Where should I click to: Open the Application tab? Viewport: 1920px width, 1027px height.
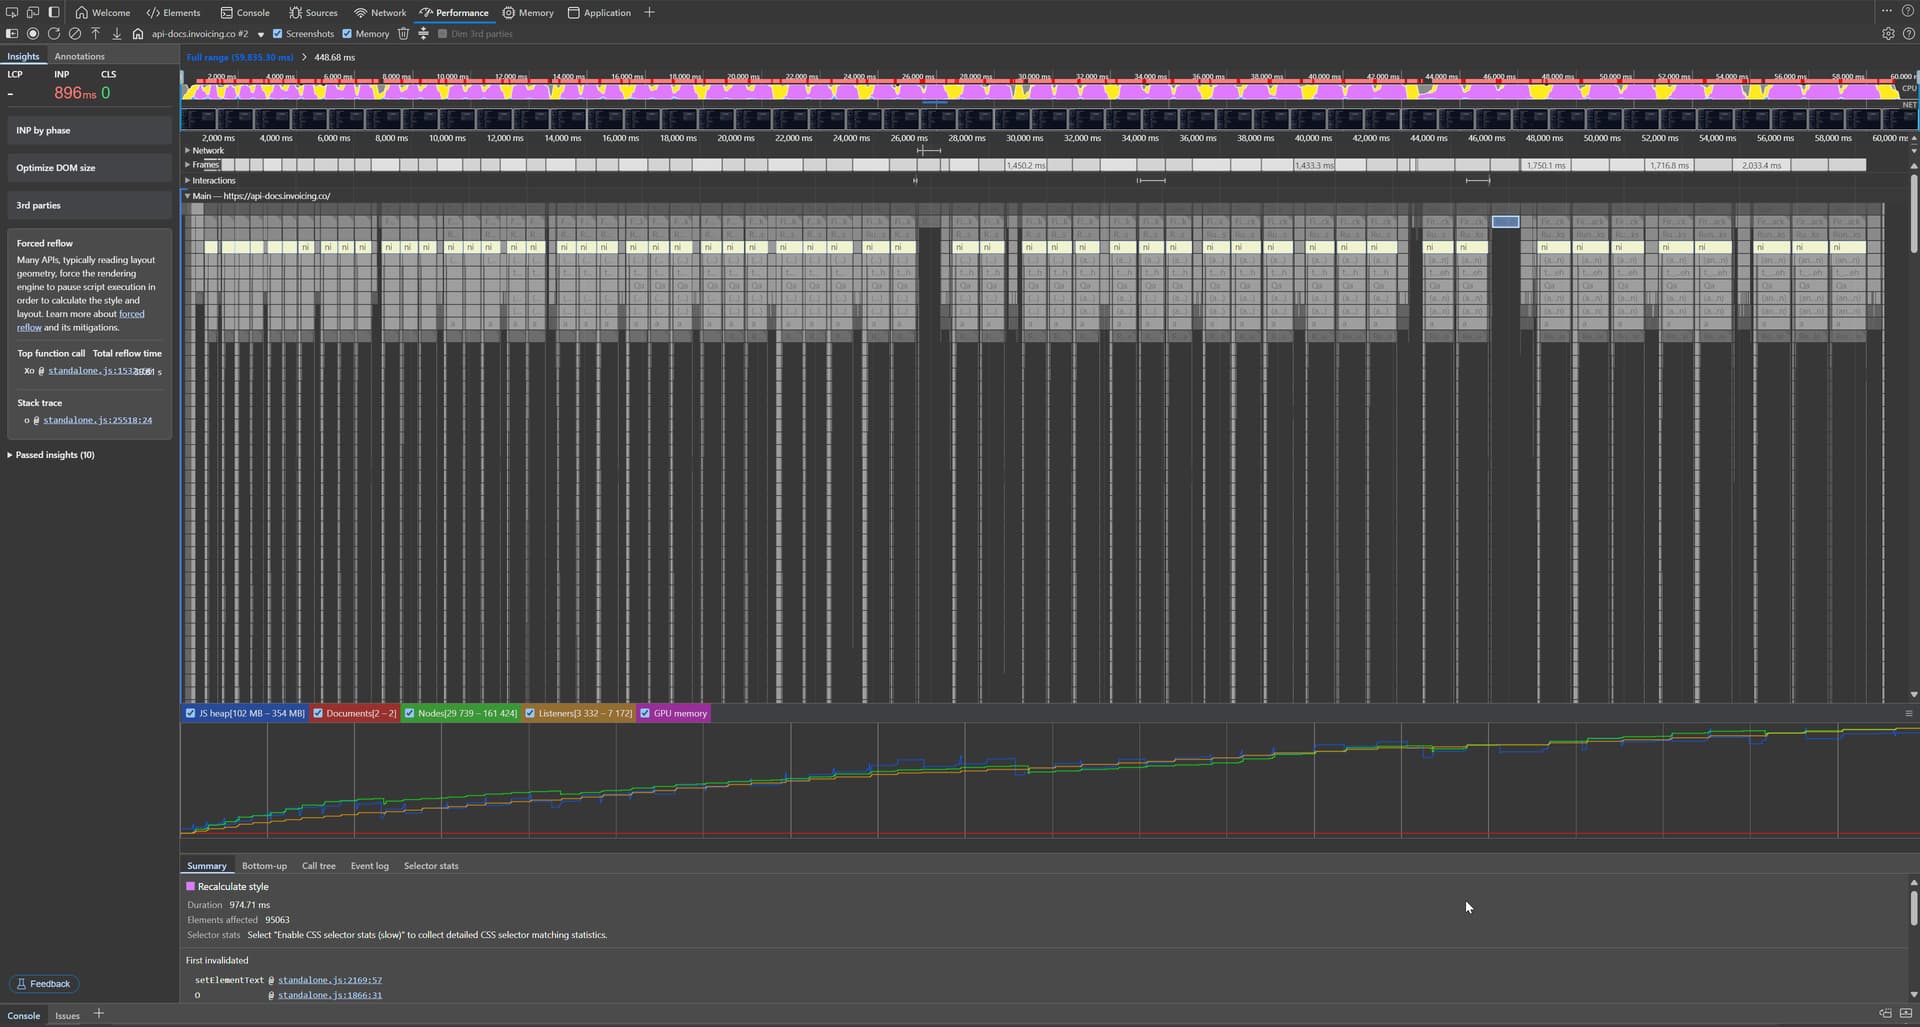tap(599, 12)
